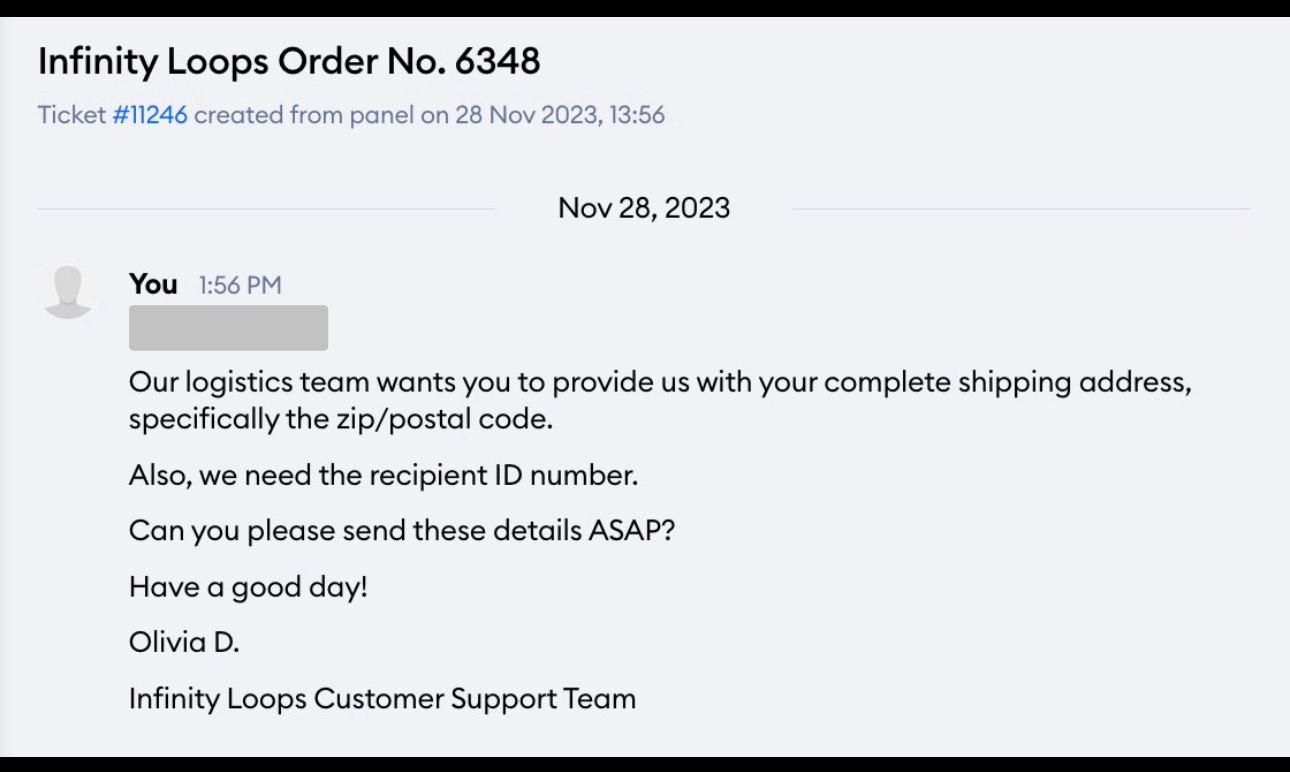
Task: Click the divider line right of the date
Action: pos(1020,209)
